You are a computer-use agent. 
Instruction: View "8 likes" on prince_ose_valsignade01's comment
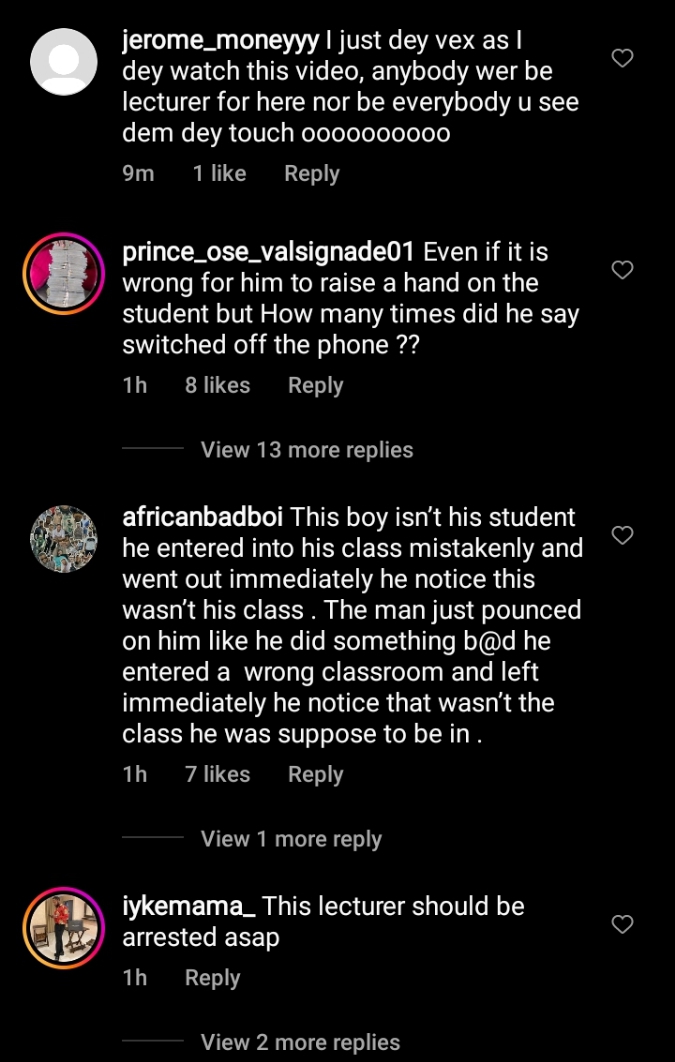point(217,386)
